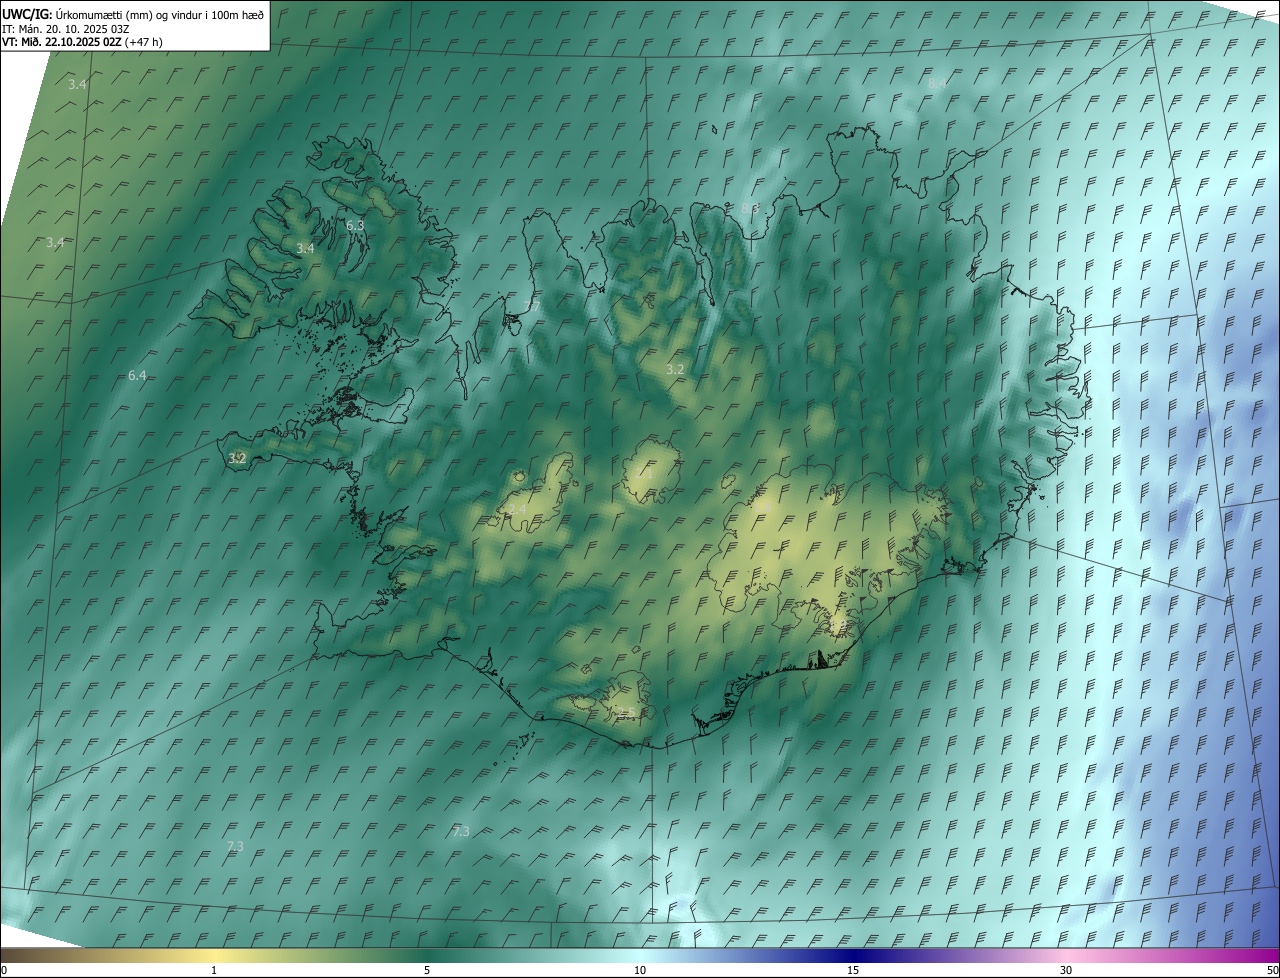
Task: Click the '6.4' value label on the map
Action: (x=137, y=376)
